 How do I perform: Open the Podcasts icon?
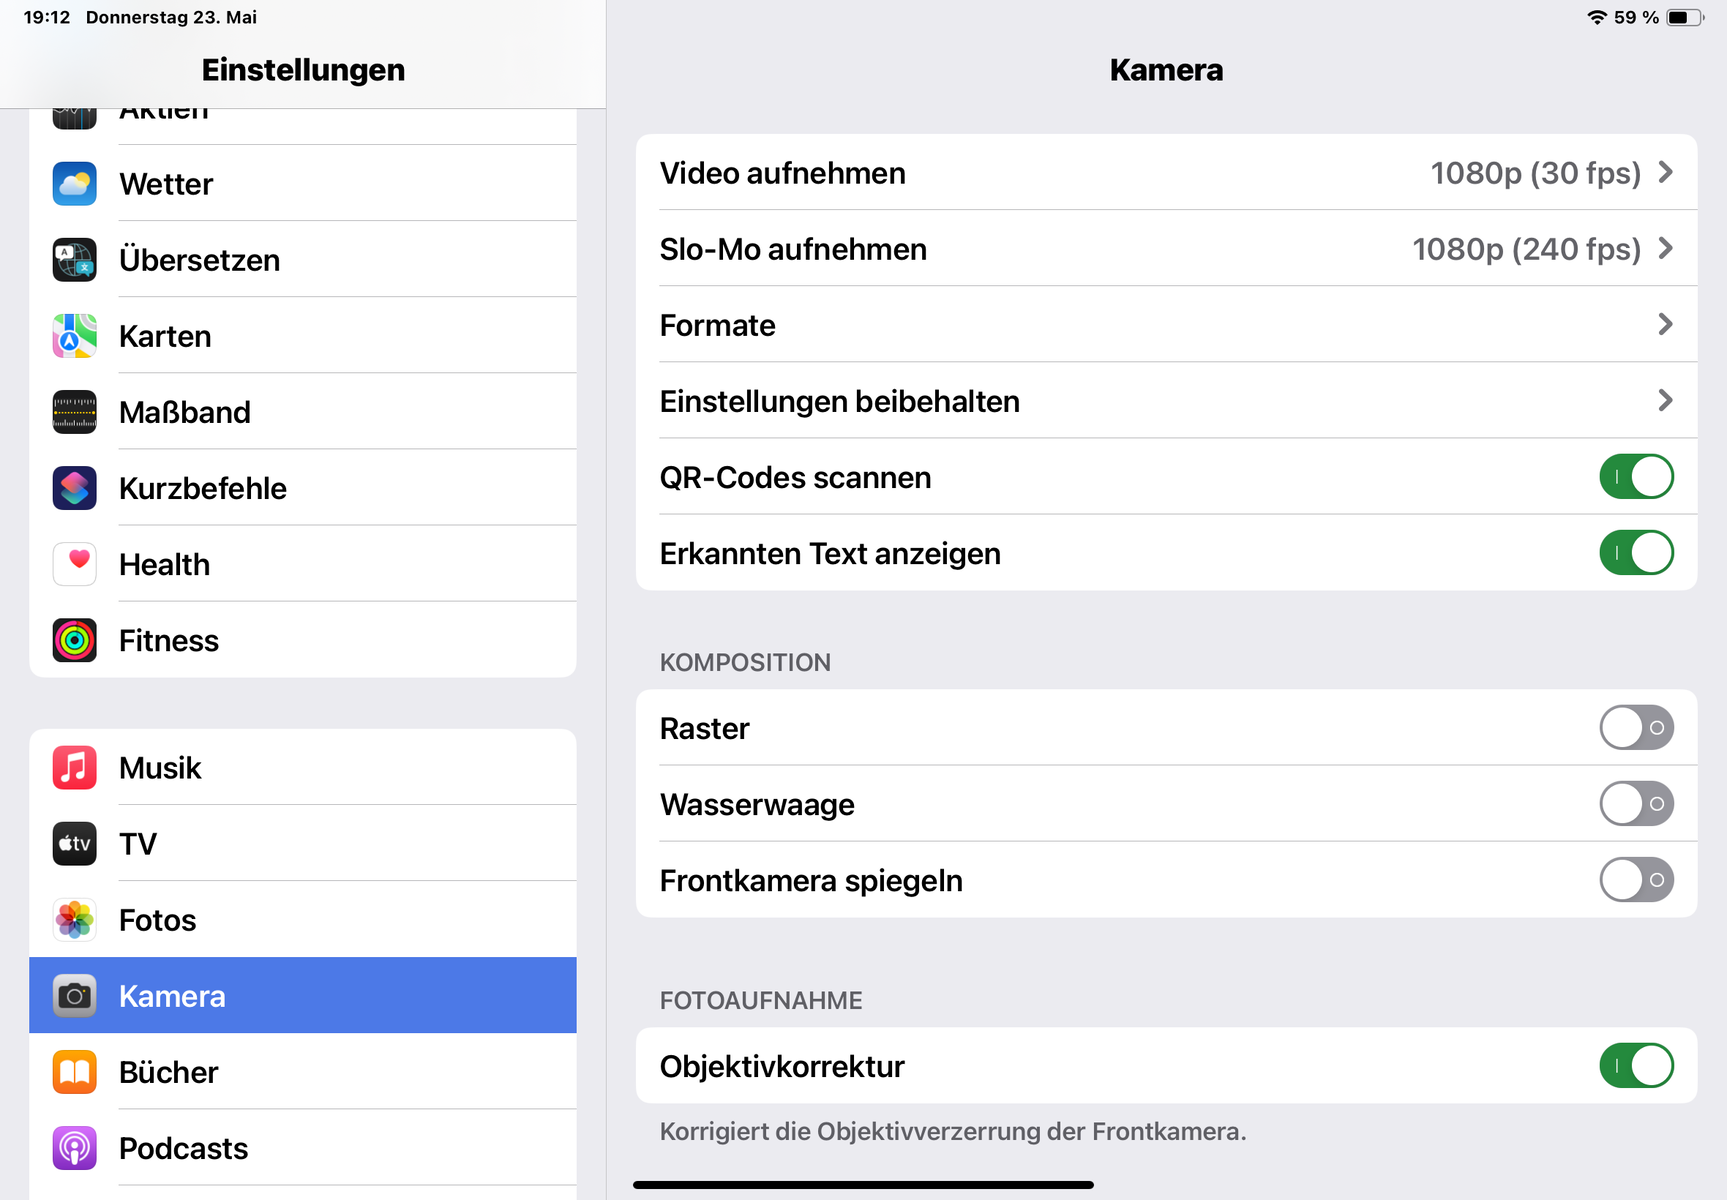(75, 1148)
